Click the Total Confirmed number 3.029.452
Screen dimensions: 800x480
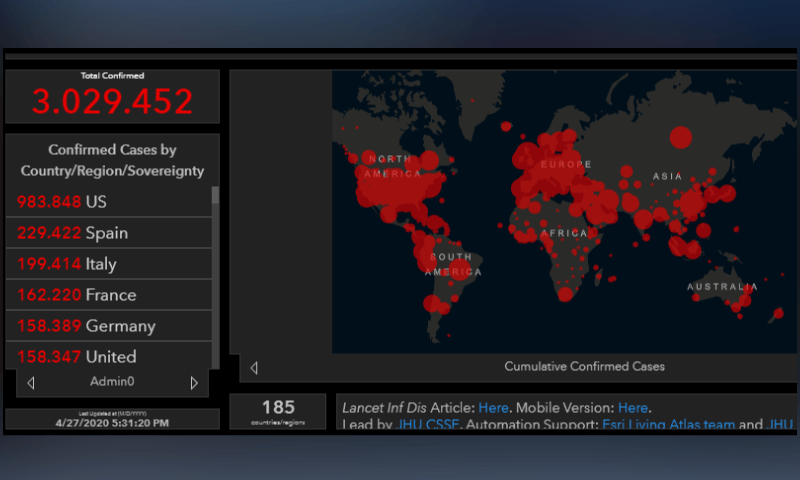pyautogui.click(x=112, y=101)
